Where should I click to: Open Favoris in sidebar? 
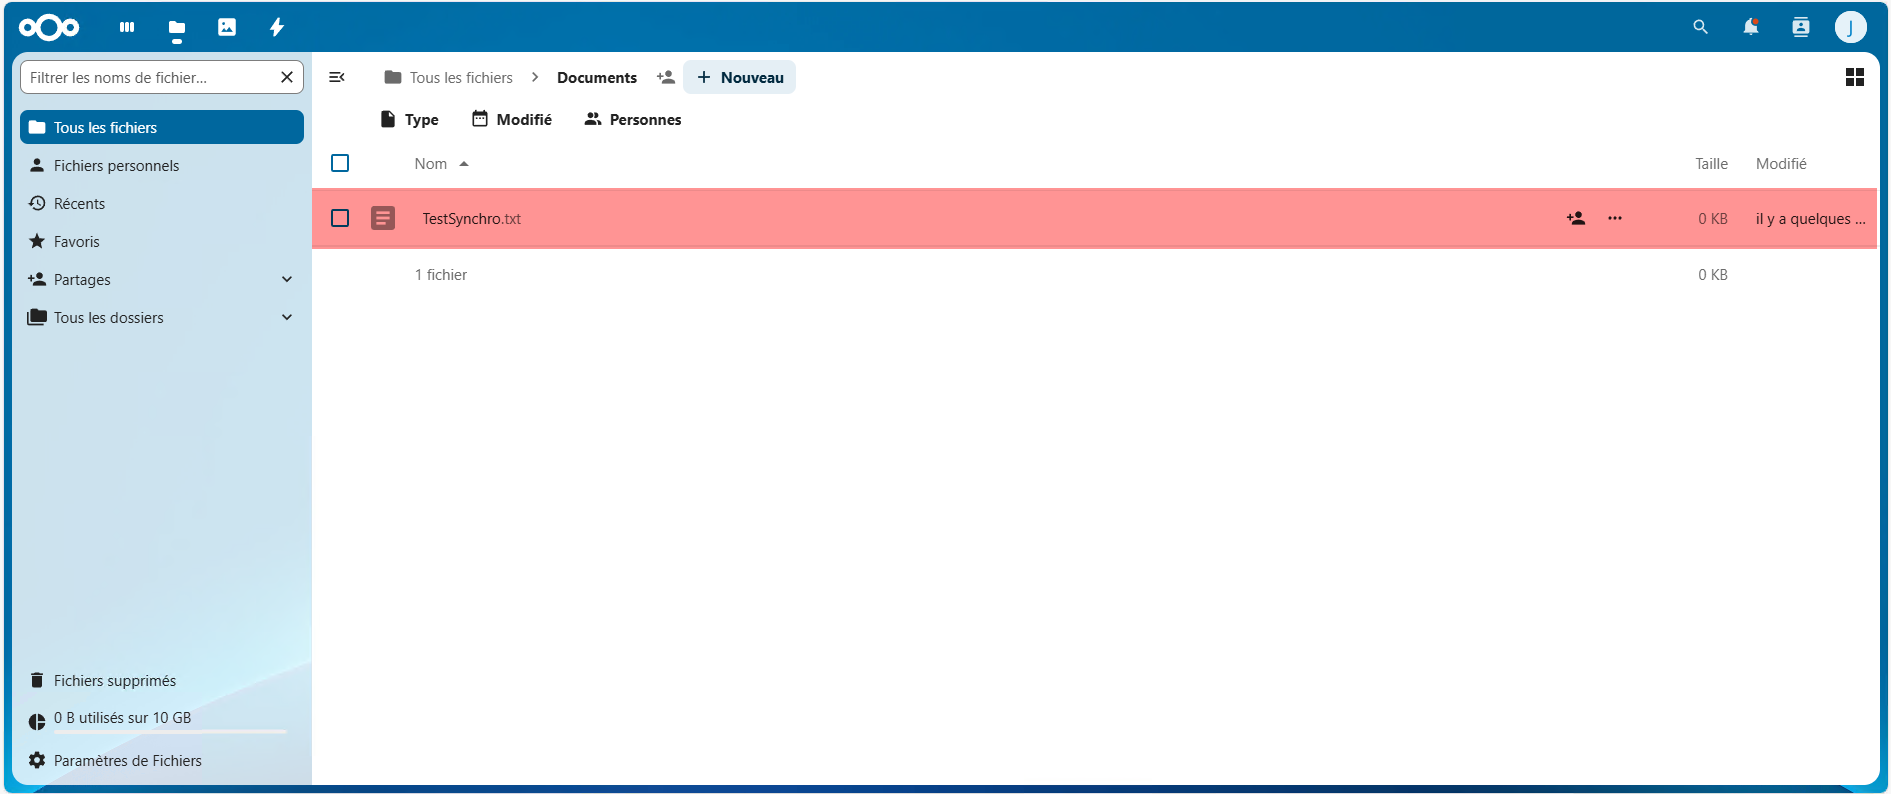77,242
